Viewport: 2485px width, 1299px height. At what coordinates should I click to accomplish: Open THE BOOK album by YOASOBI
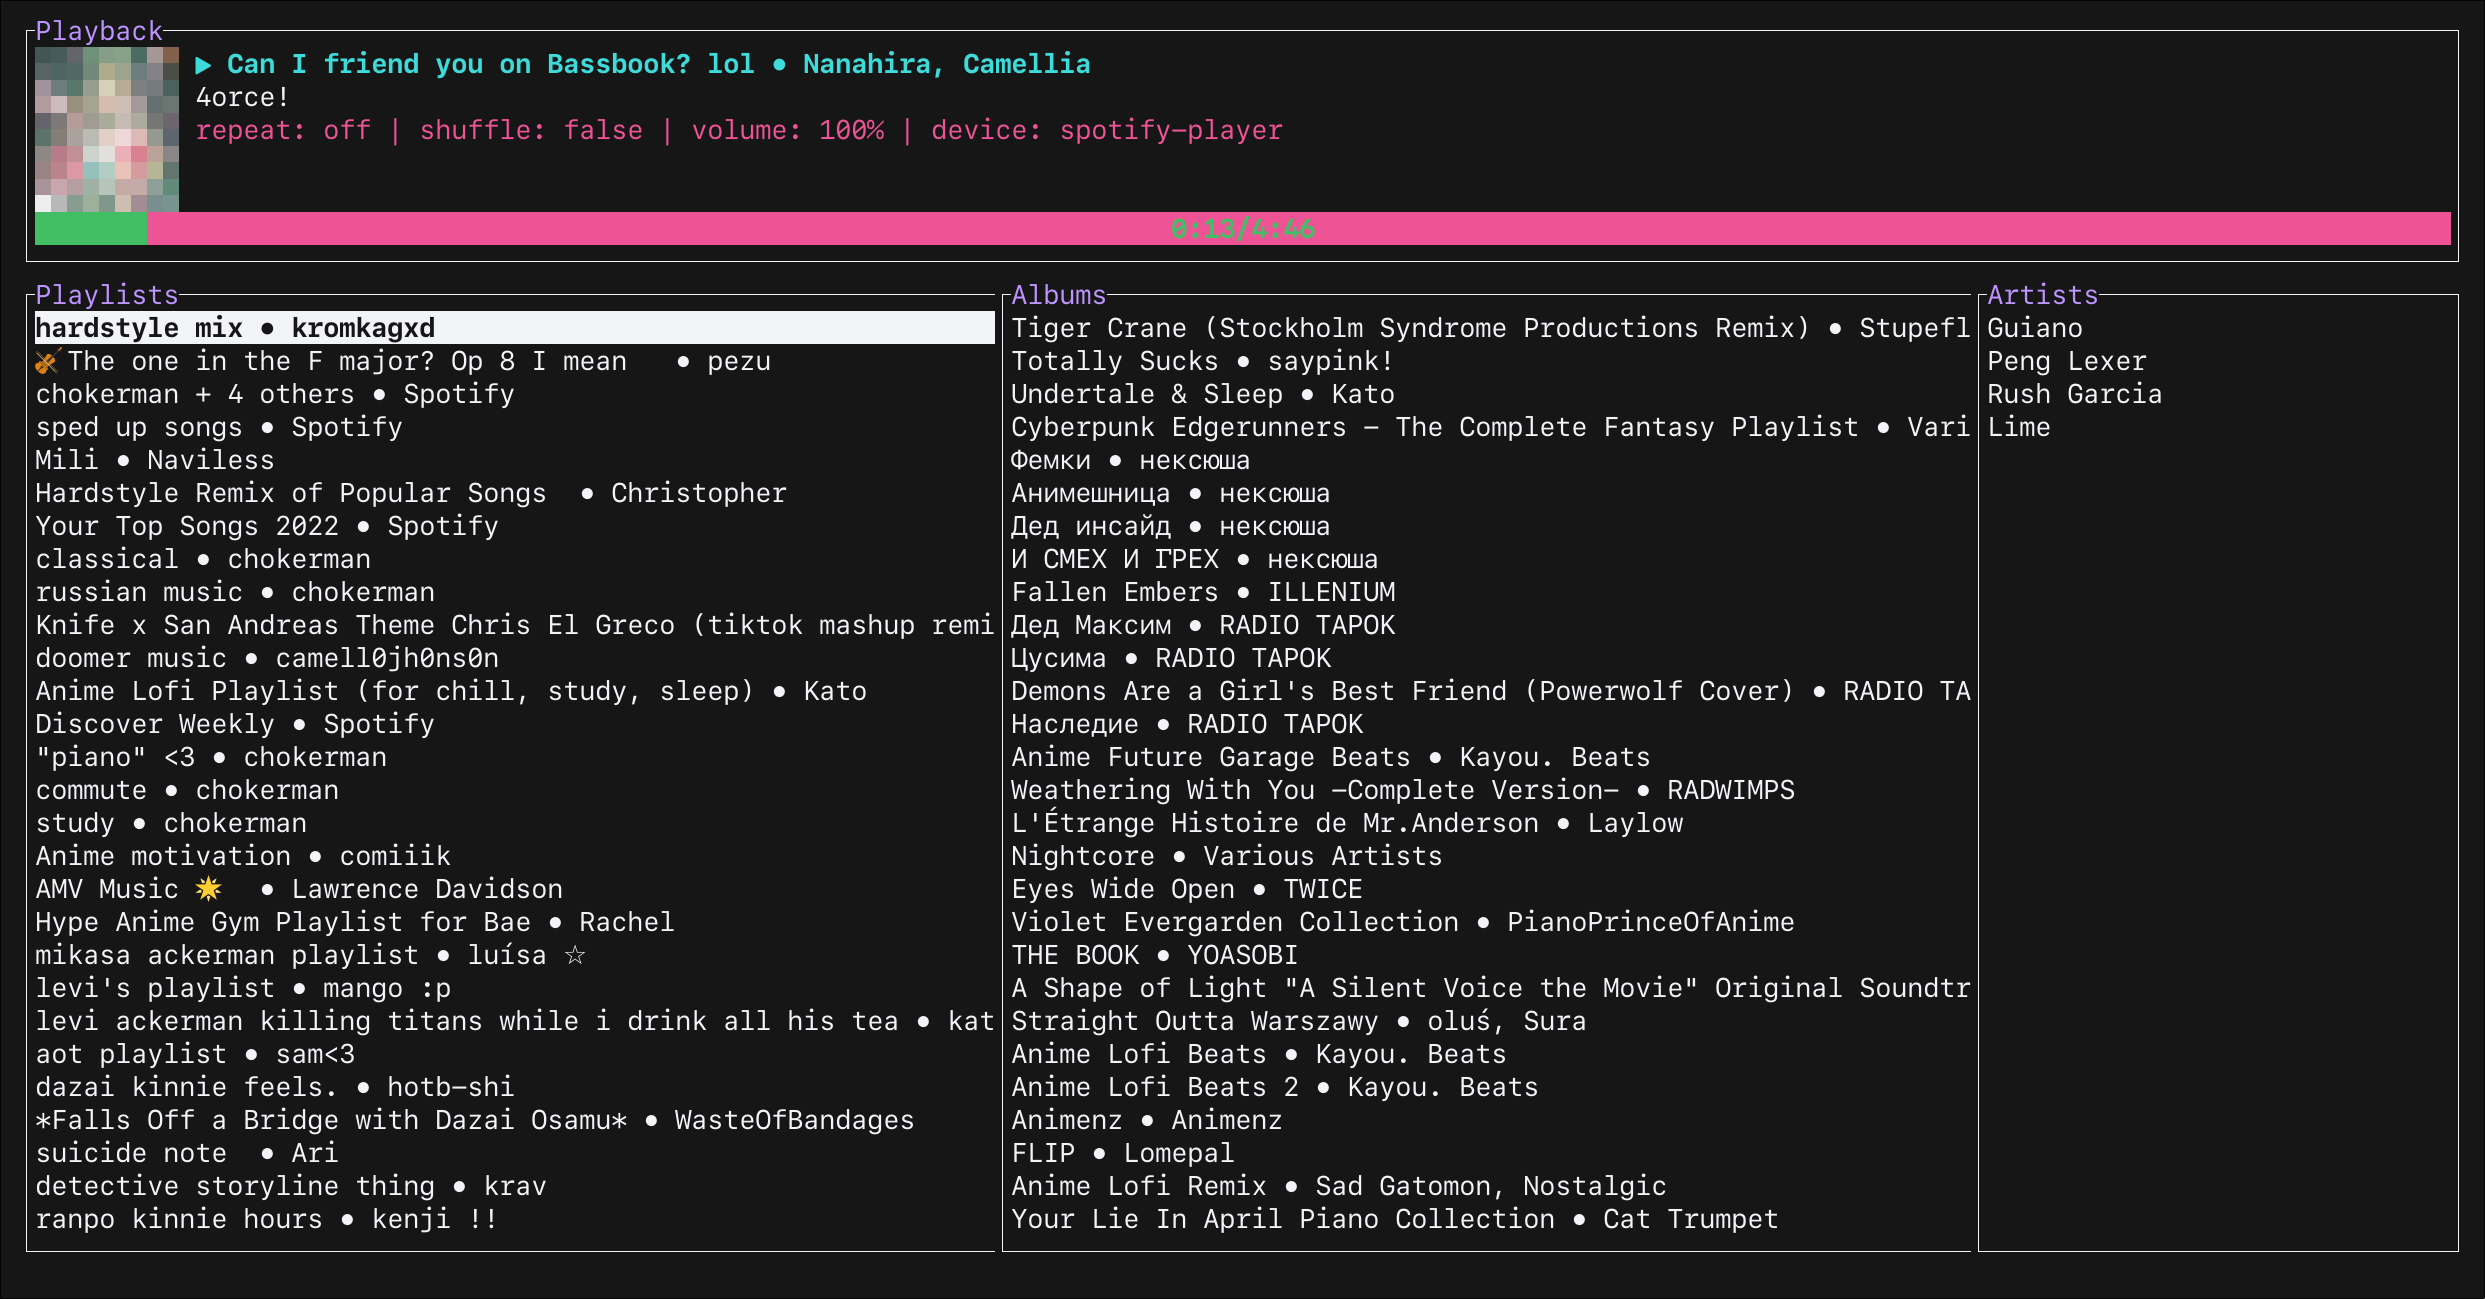click(x=1154, y=955)
